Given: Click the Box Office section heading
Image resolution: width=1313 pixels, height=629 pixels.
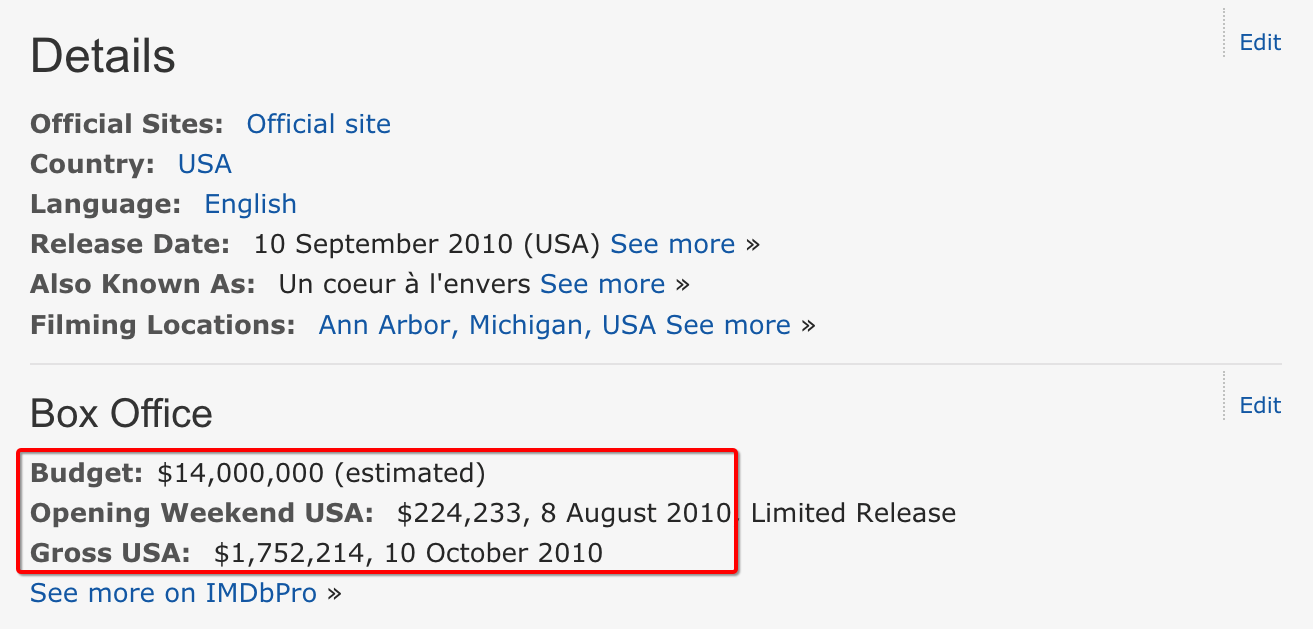Looking at the screenshot, I should [121, 413].
